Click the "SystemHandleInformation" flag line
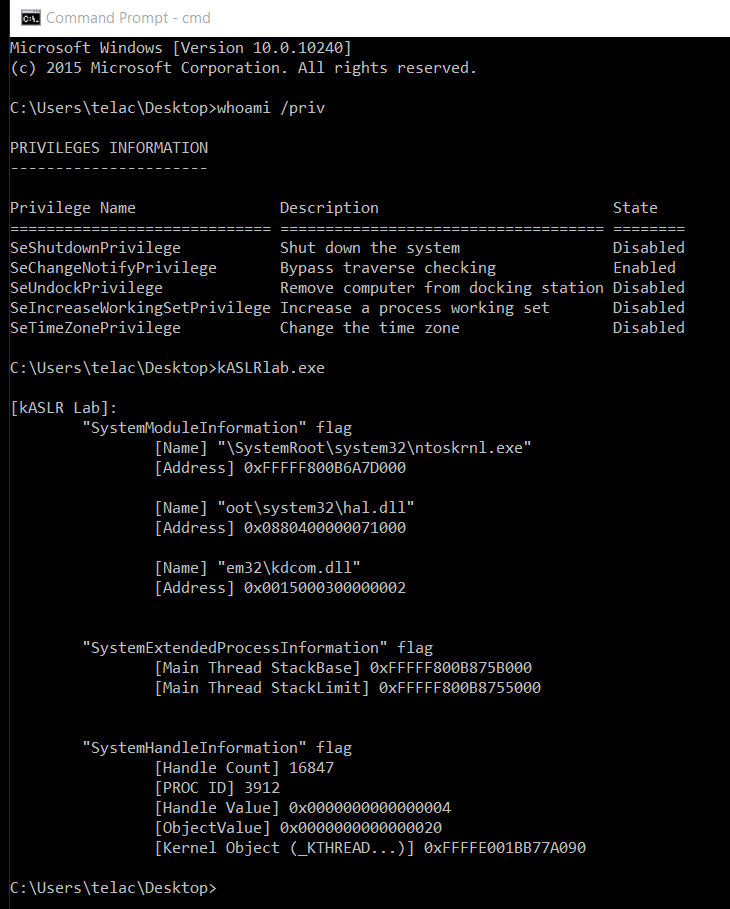The width and height of the screenshot is (730, 909). 217,748
